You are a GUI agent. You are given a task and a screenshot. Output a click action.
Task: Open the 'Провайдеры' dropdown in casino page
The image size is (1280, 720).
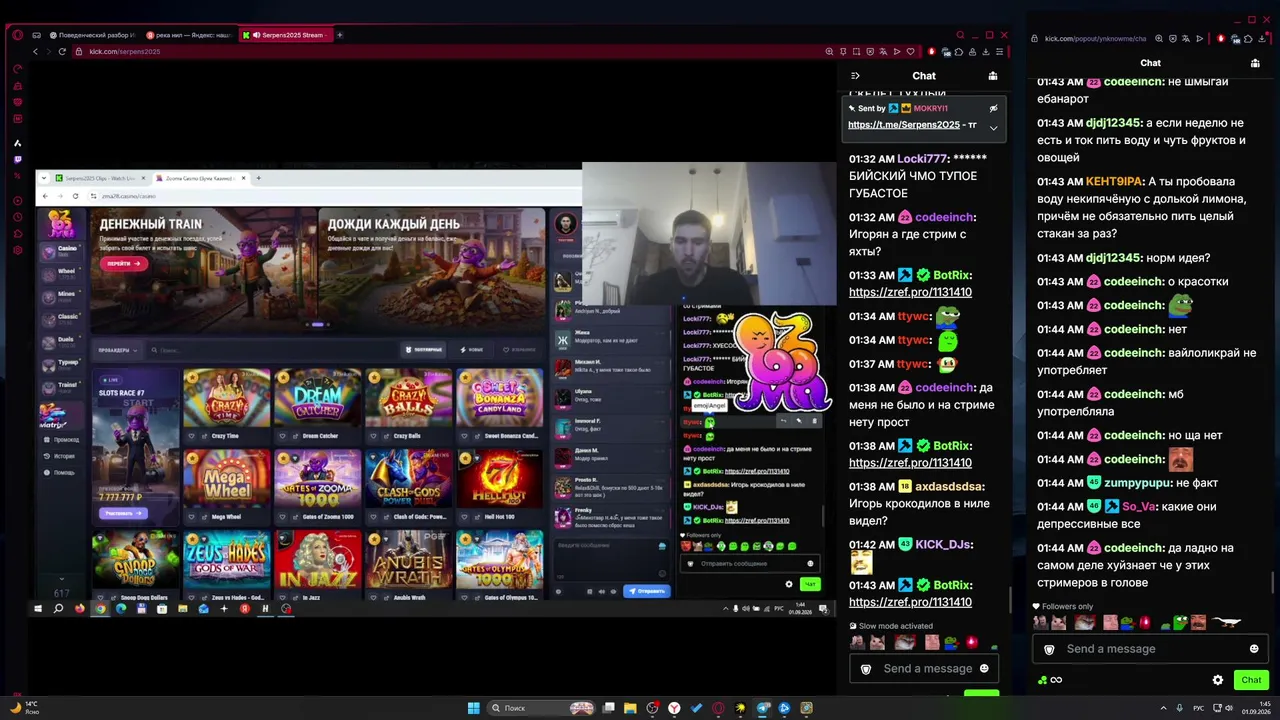click(118, 350)
